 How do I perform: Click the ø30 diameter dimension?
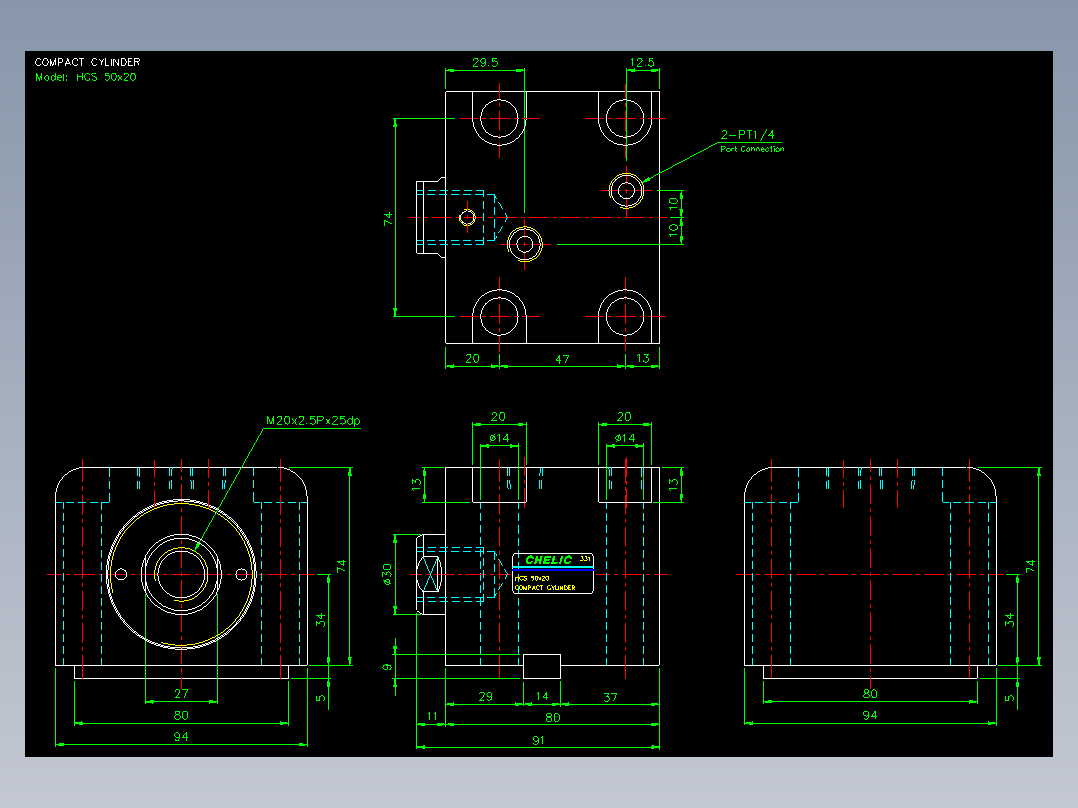(387, 574)
